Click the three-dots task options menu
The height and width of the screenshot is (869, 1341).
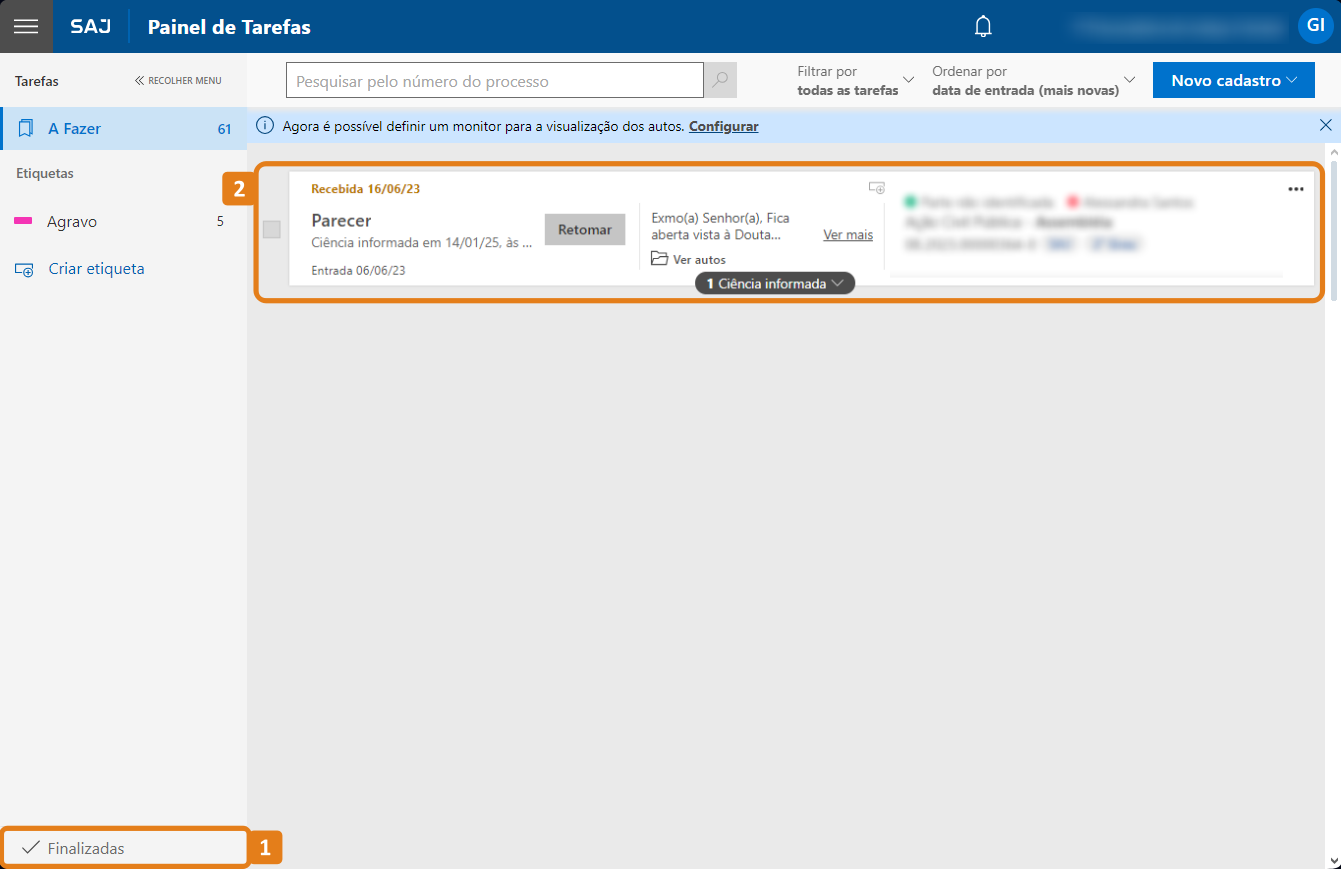pyautogui.click(x=1296, y=189)
